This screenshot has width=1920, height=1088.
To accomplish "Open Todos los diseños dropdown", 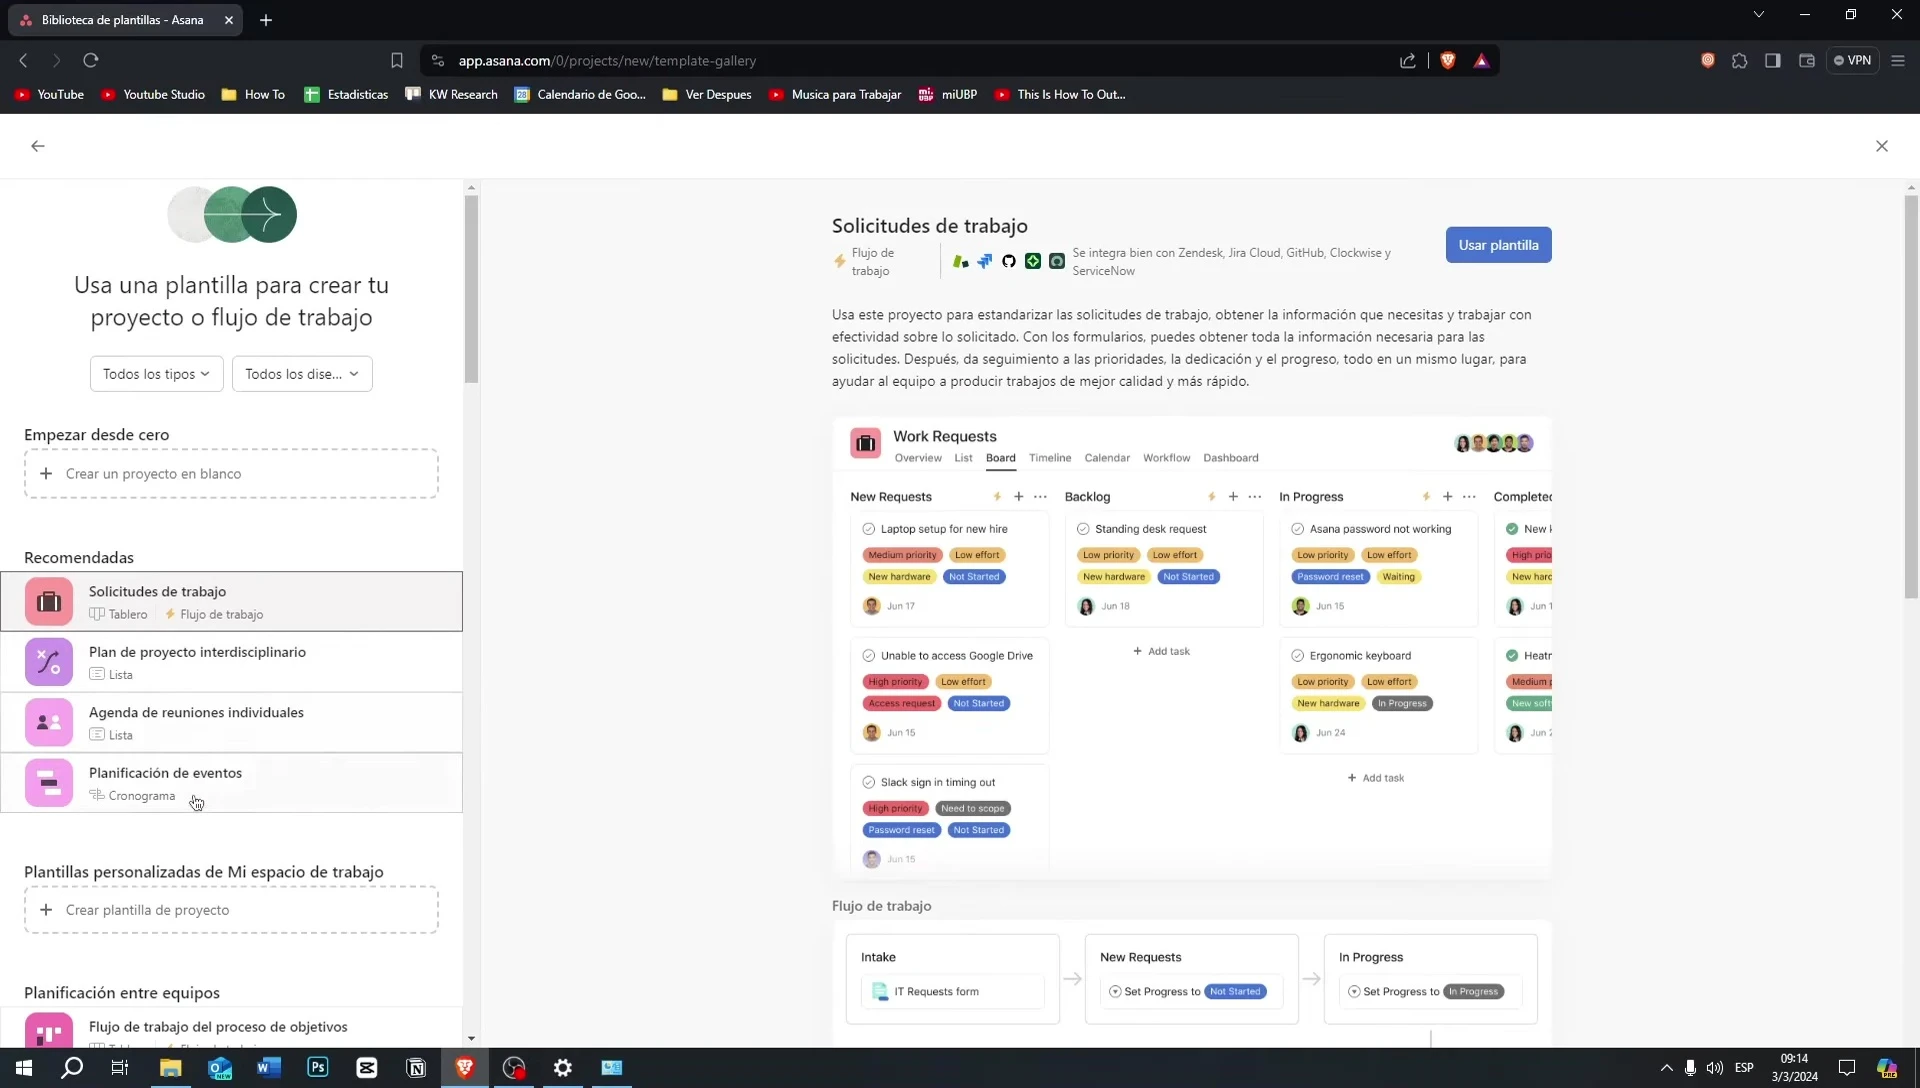I will pyautogui.click(x=302, y=374).
